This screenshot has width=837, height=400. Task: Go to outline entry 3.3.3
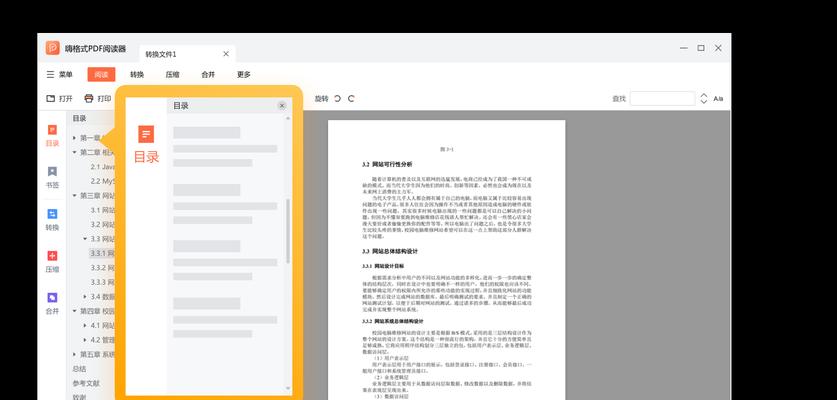click(102, 282)
